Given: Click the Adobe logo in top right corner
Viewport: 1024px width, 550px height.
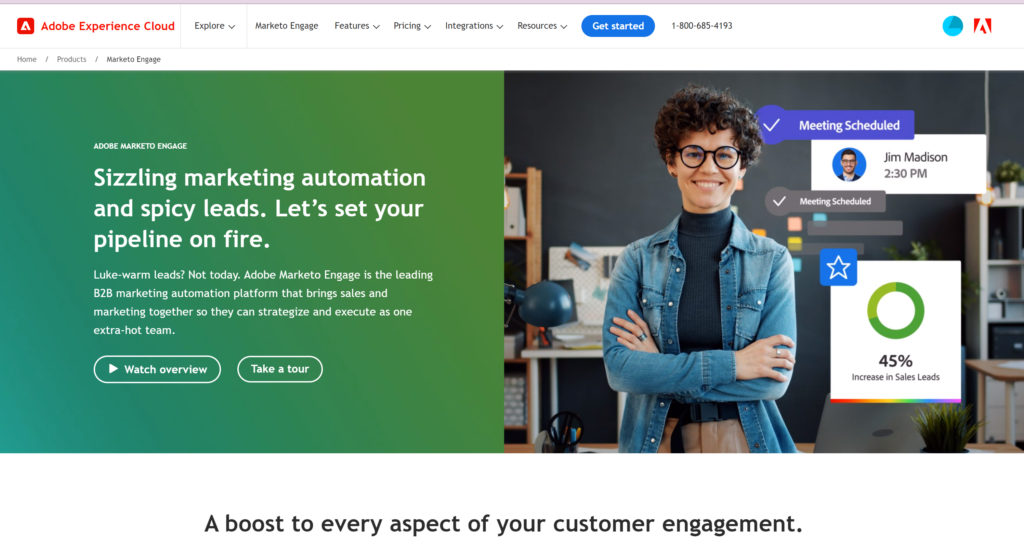Looking at the screenshot, I should coord(982,26).
